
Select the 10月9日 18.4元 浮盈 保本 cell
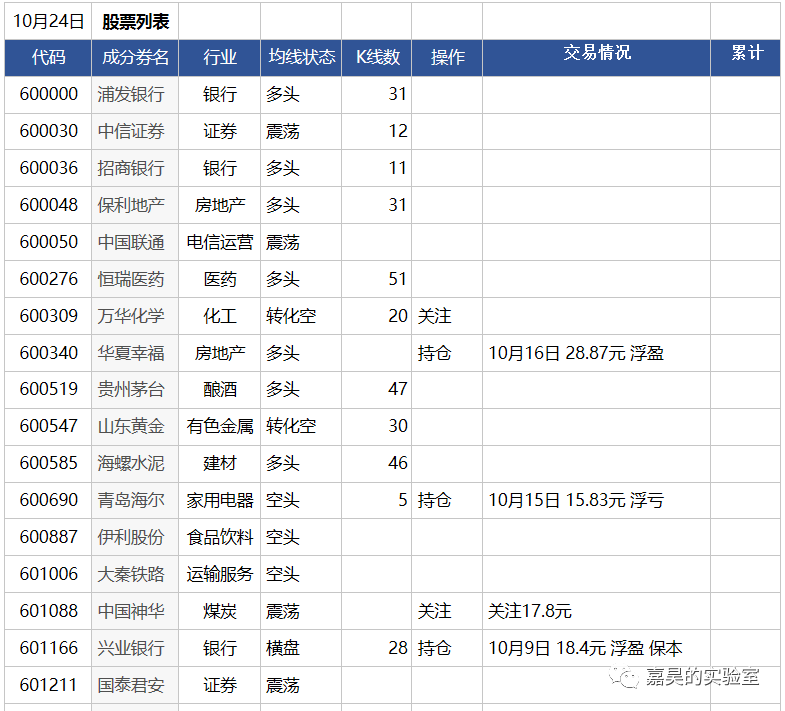[x=596, y=648]
